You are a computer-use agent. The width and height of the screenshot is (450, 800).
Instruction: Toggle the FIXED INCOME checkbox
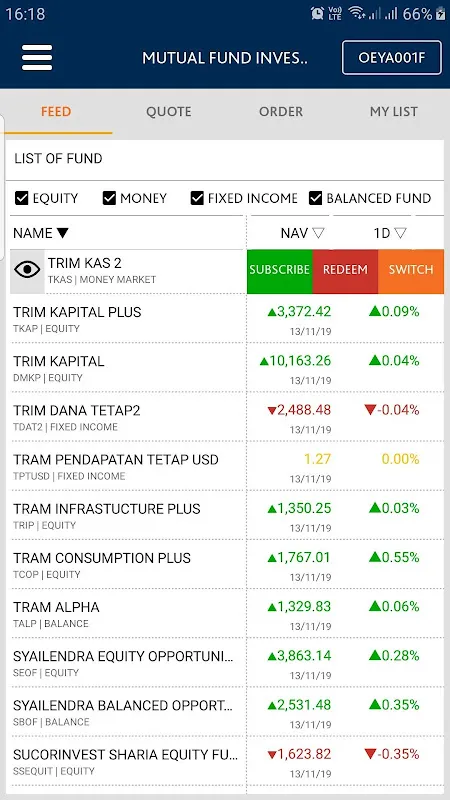(197, 198)
